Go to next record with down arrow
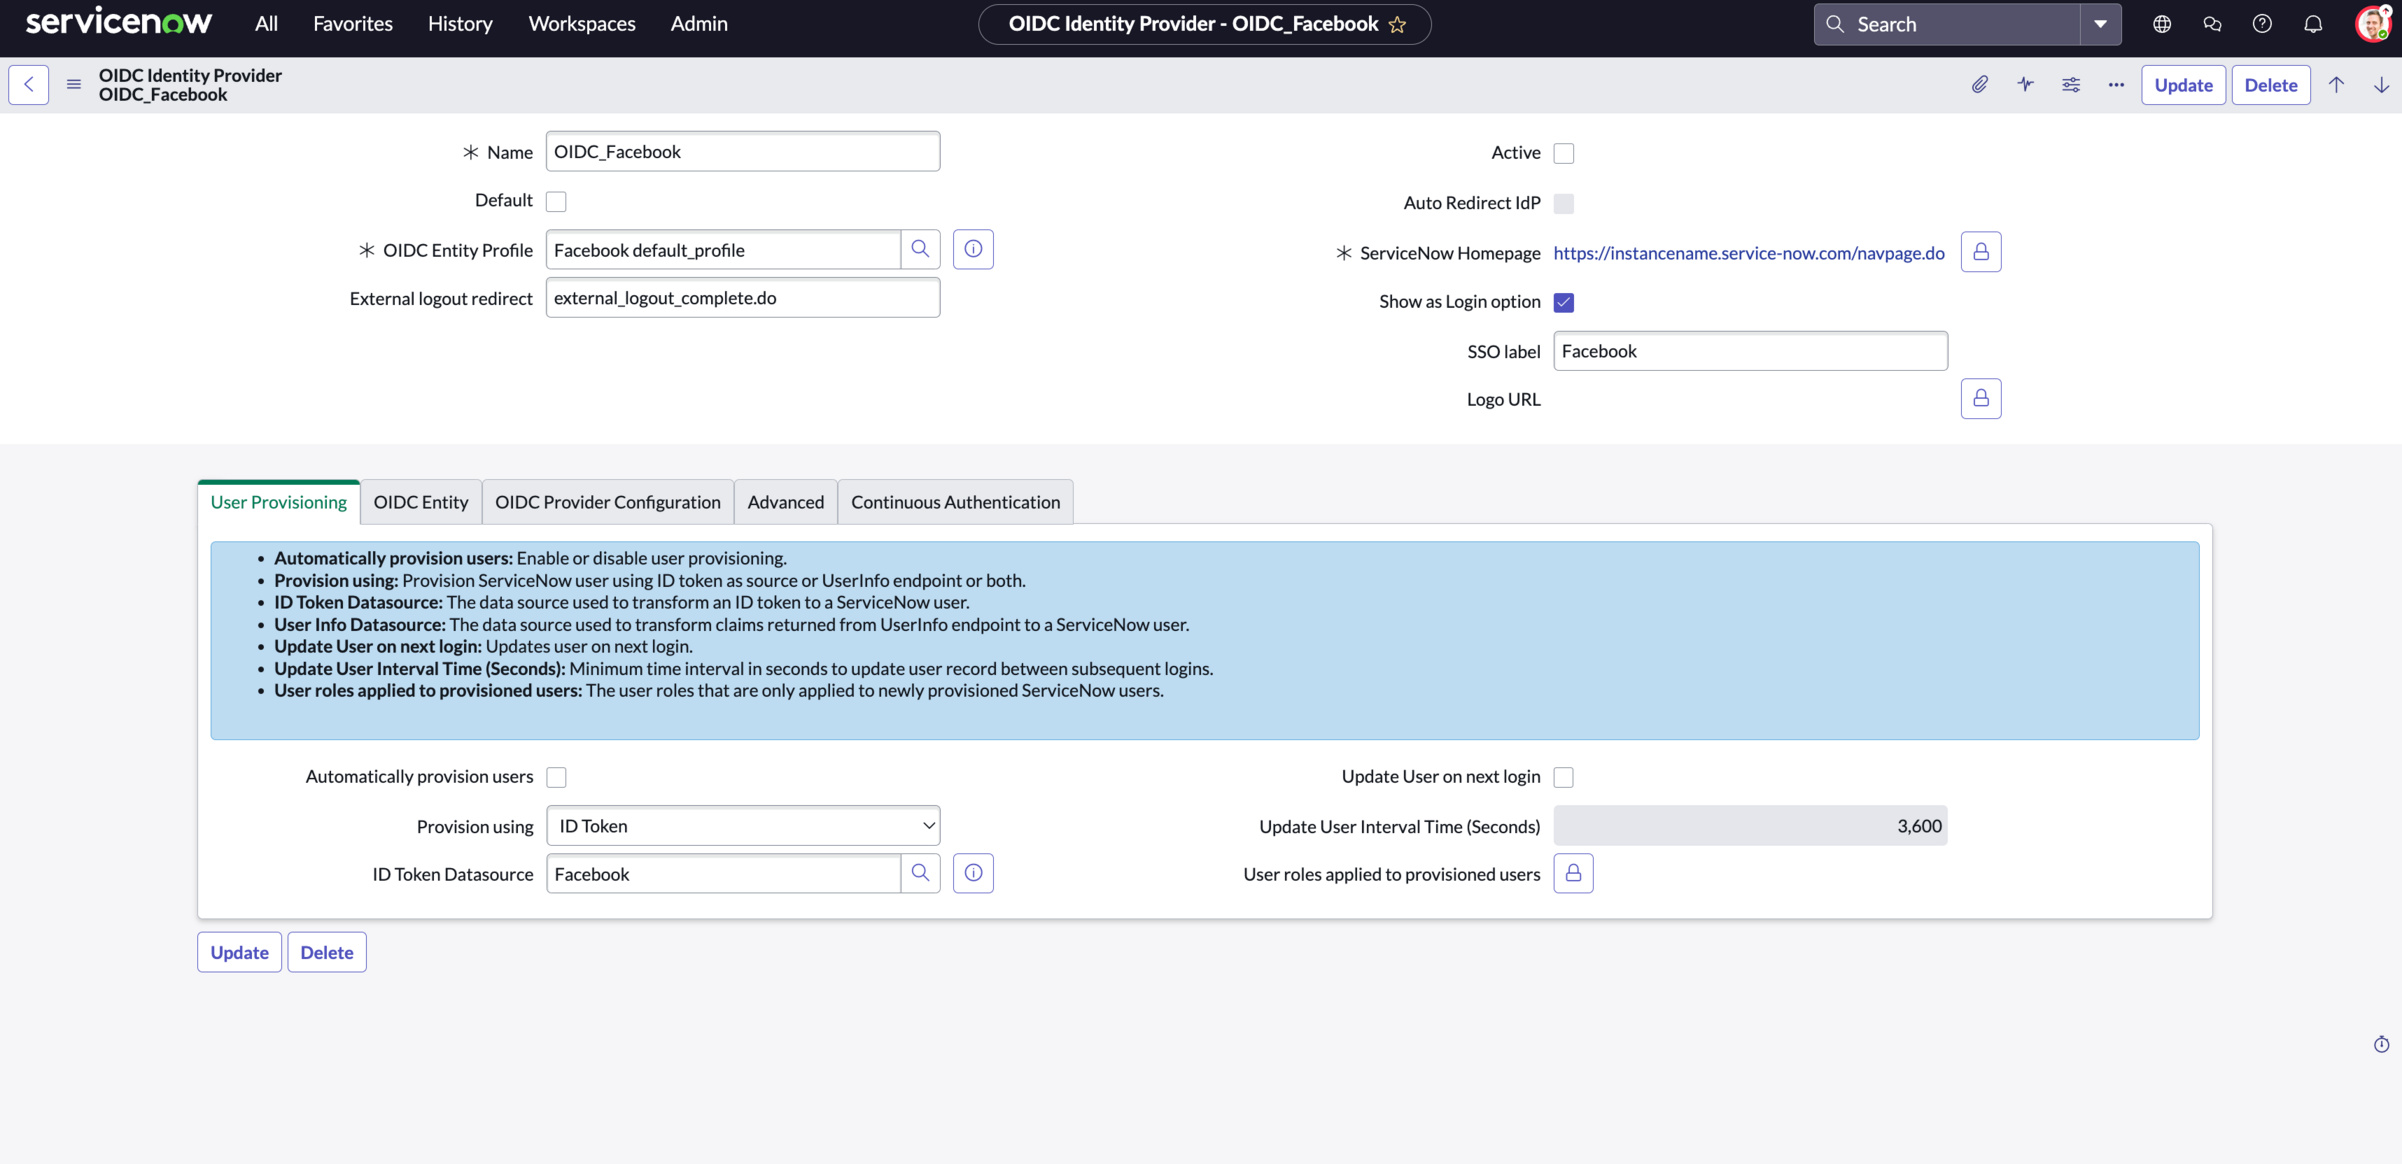2402x1164 pixels. (x=2382, y=85)
